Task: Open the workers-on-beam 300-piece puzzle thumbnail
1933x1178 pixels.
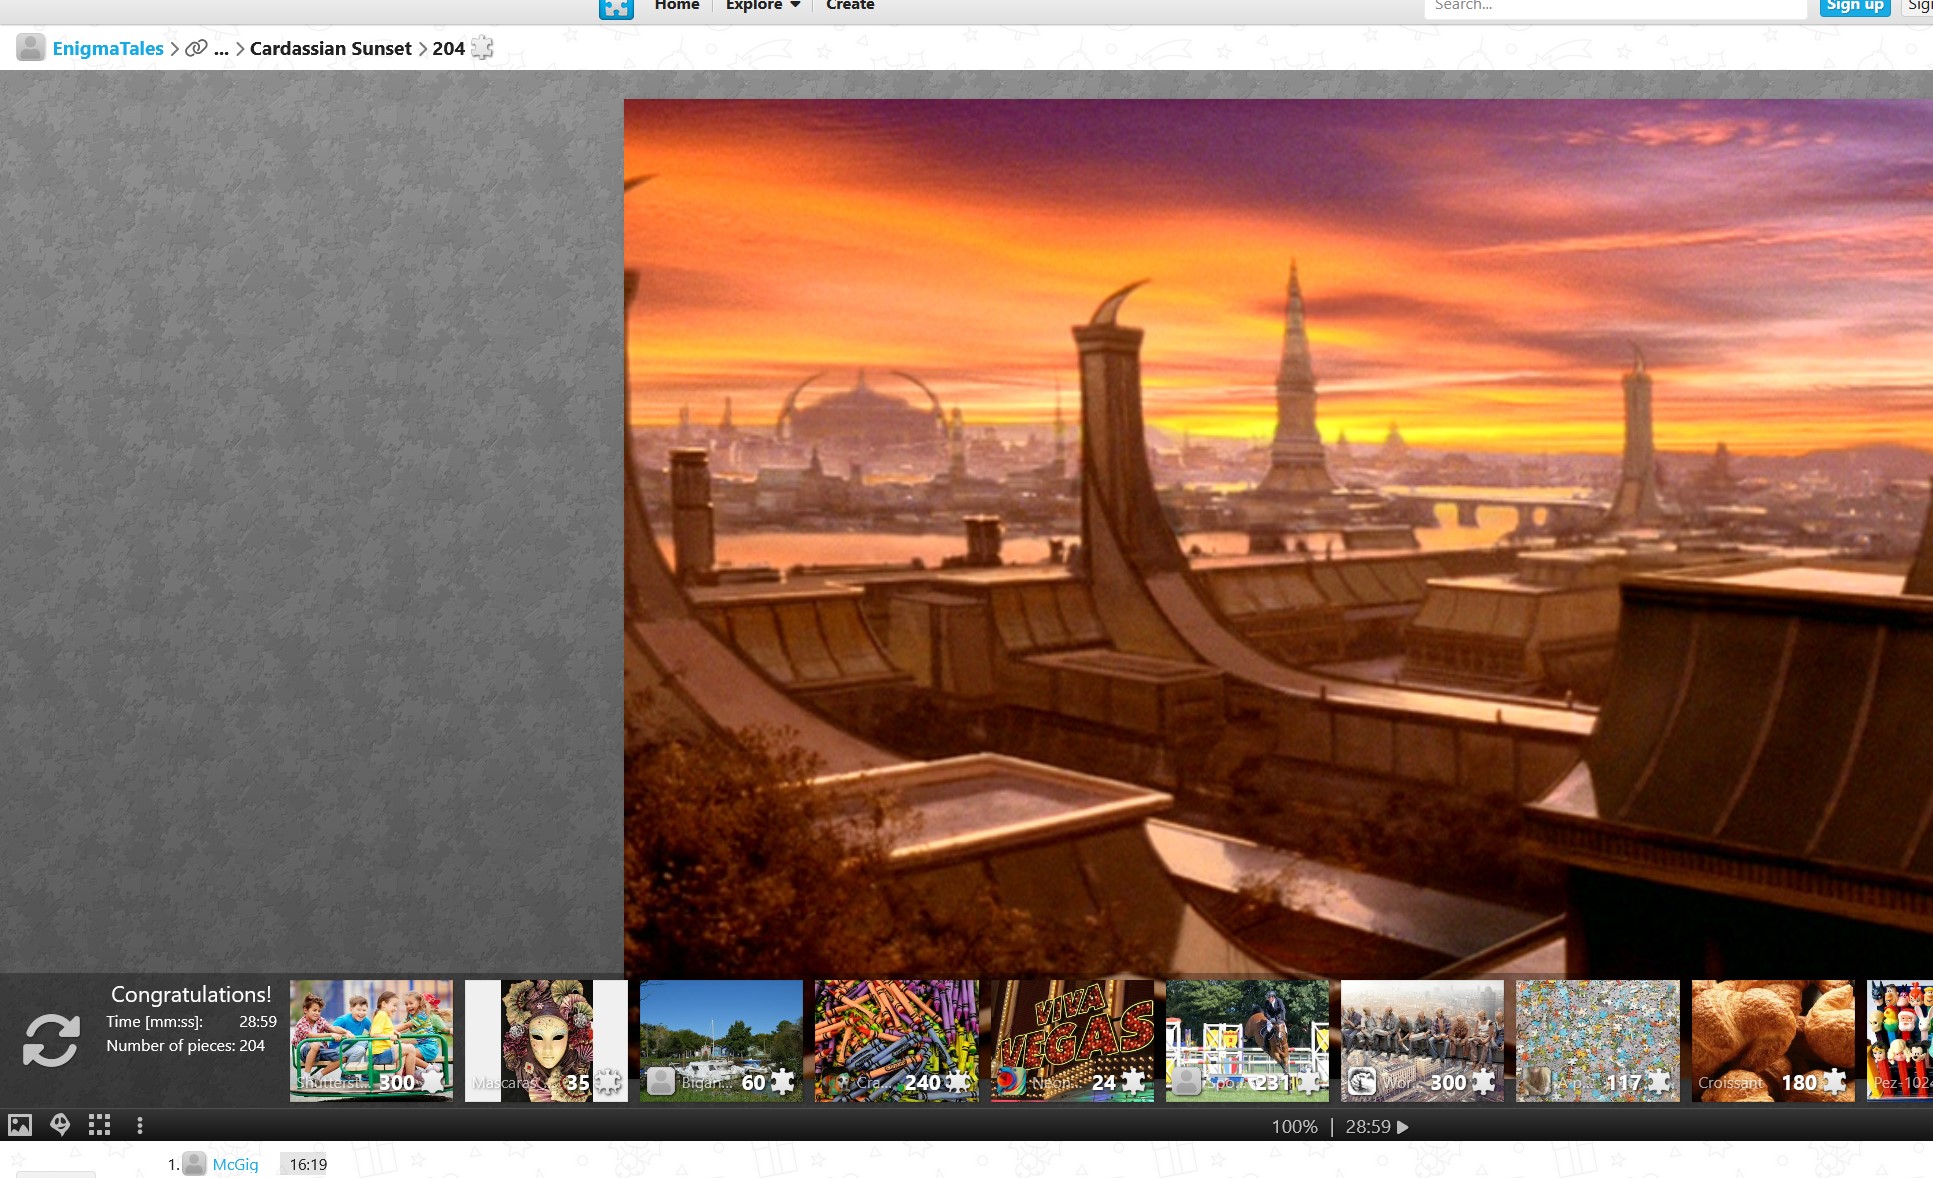Action: [1422, 1041]
